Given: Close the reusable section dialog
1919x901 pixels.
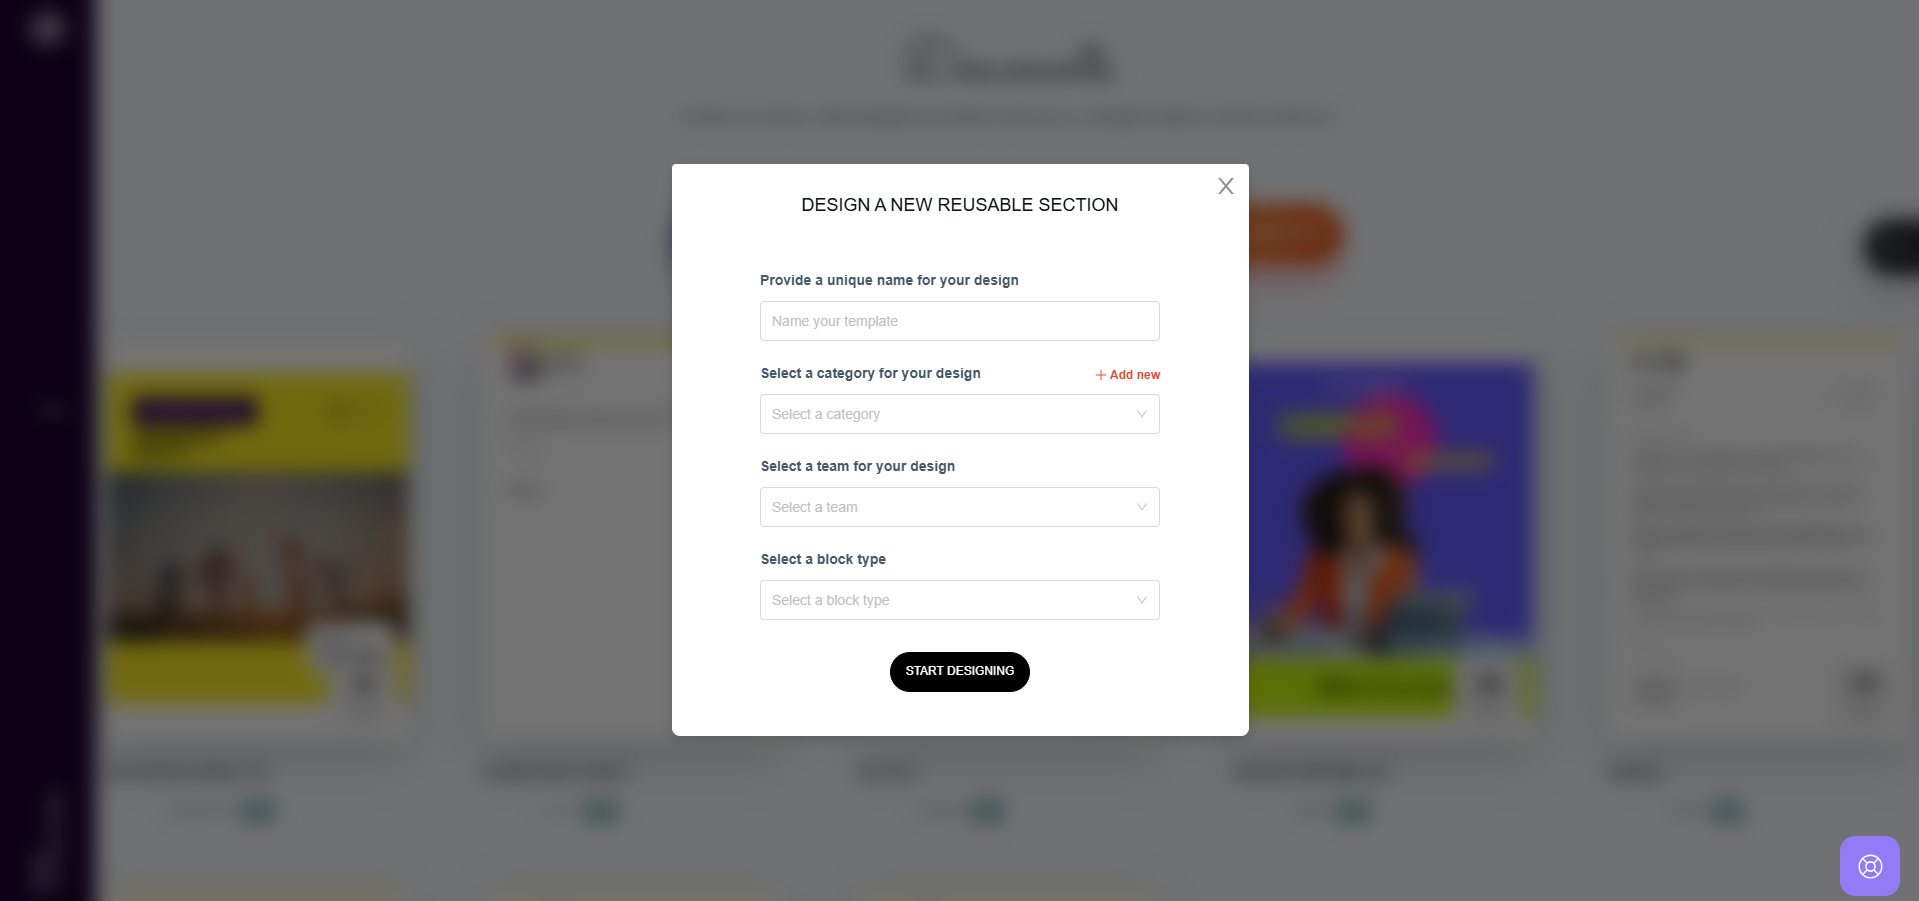Looking at the screenshot, I should tap(1225, 186).
